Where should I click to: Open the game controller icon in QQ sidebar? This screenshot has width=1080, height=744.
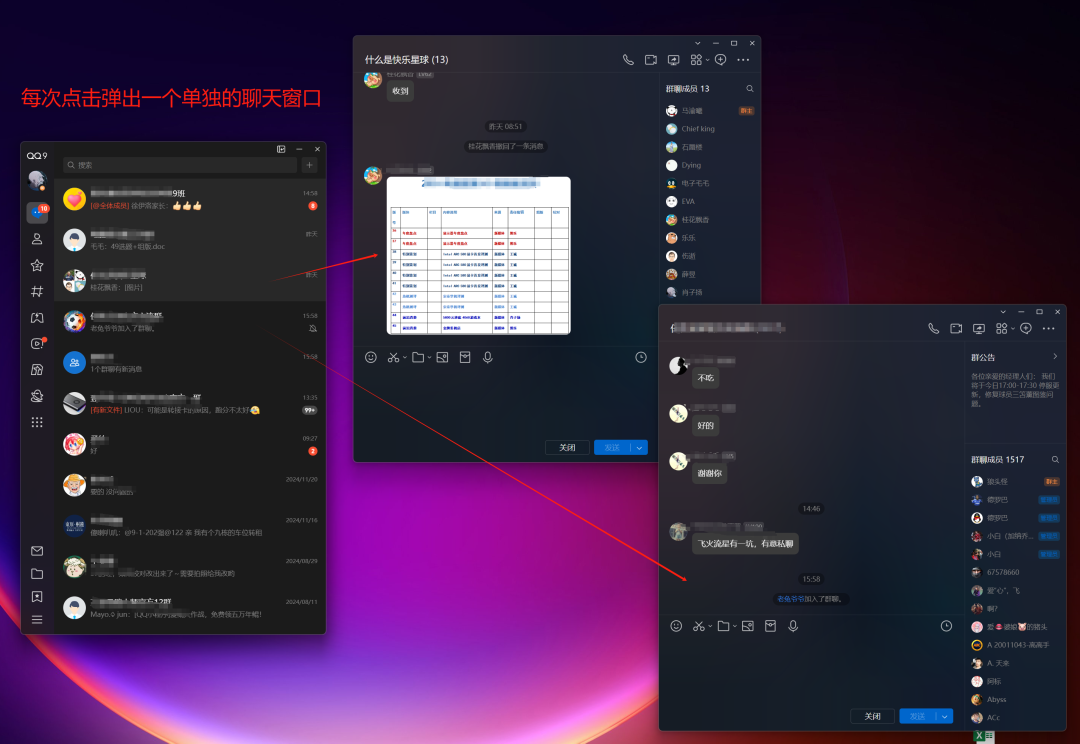click(x=37, y=318)
